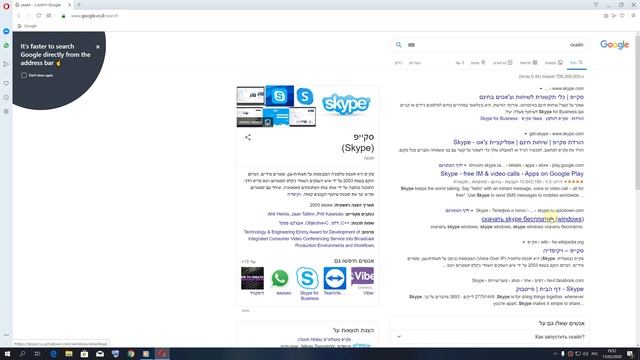Click the magnifier search button in Google box
Image resolution: width=640 pixels, height=360 pixels.
coord(398,45)
